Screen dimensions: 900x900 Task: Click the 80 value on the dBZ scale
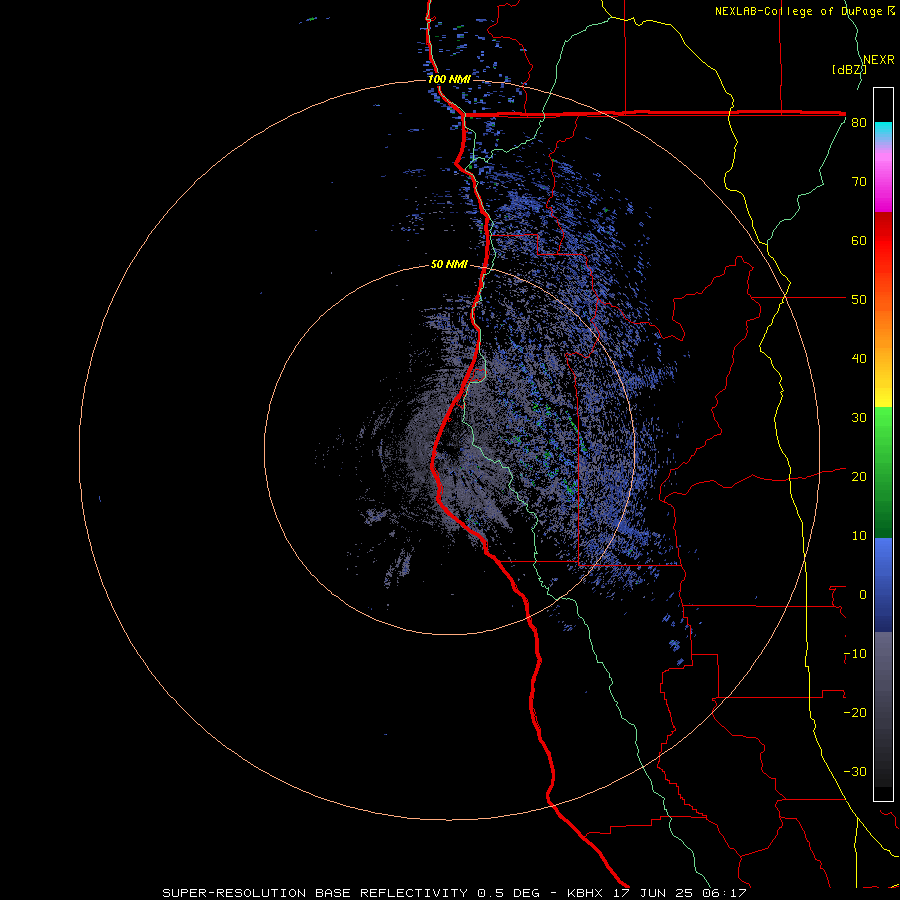(x=859, y=123)
